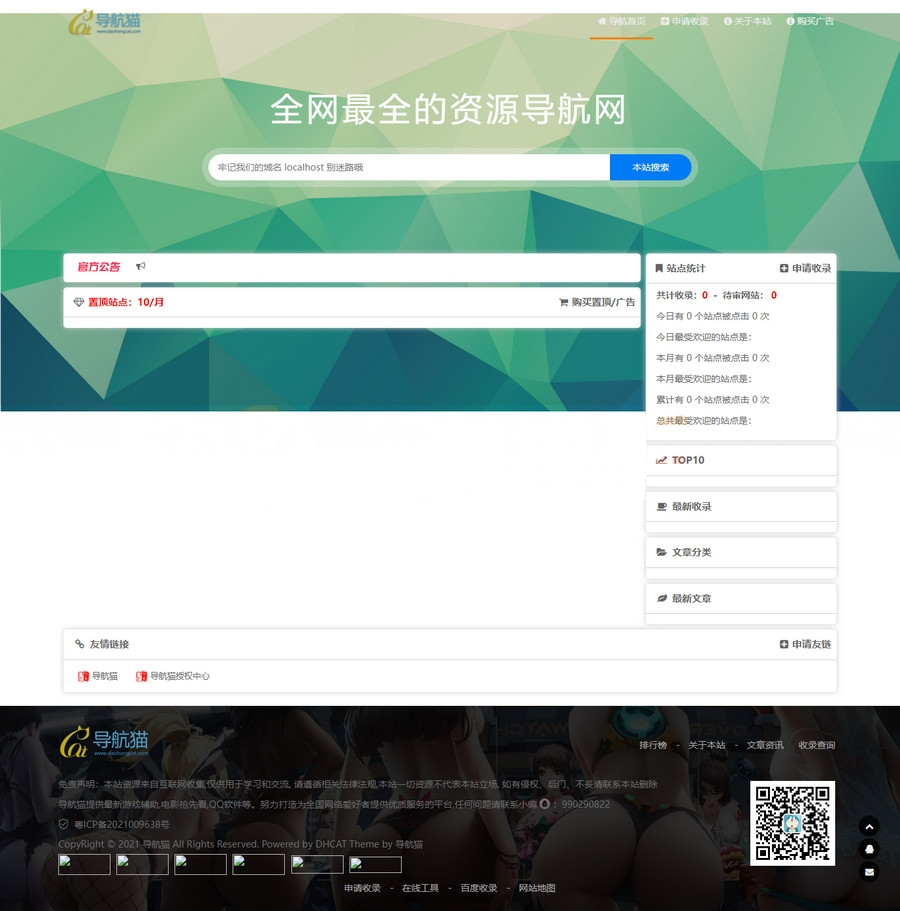Click the site search input field
This screenshot has width=900, height=911.
410,168
